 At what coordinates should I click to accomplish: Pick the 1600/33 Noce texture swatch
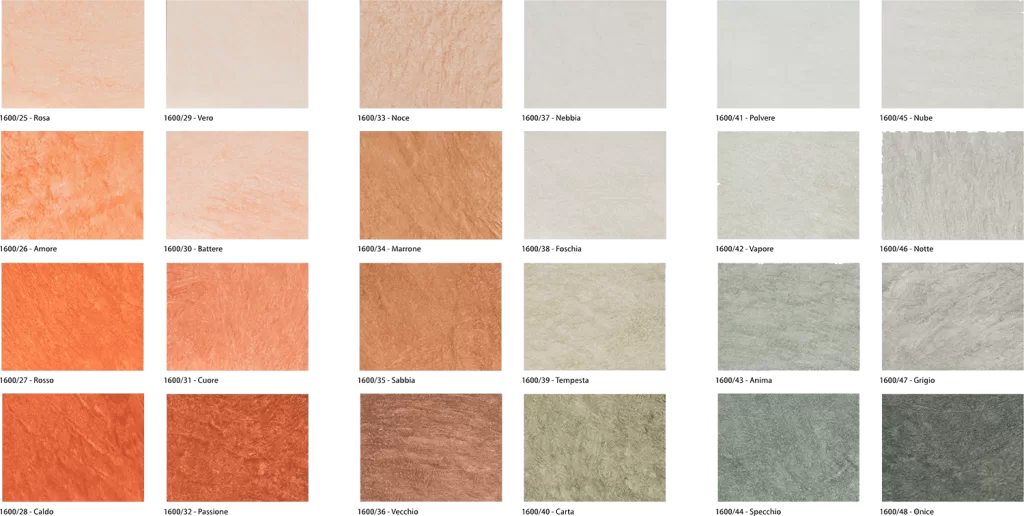(x=431, y=54)
